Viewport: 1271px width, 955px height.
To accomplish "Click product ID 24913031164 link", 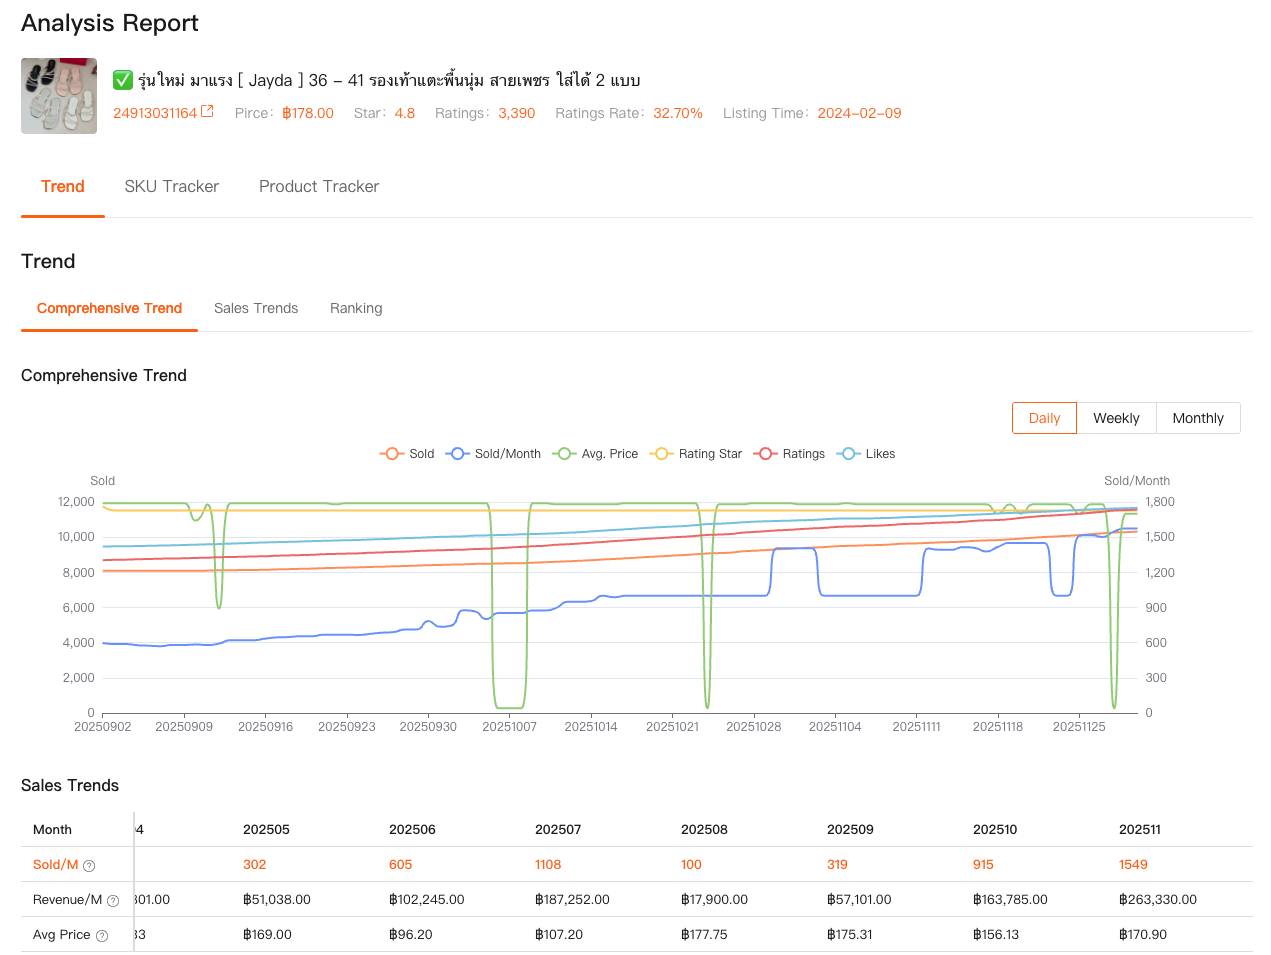I will [x=155, y=113].
